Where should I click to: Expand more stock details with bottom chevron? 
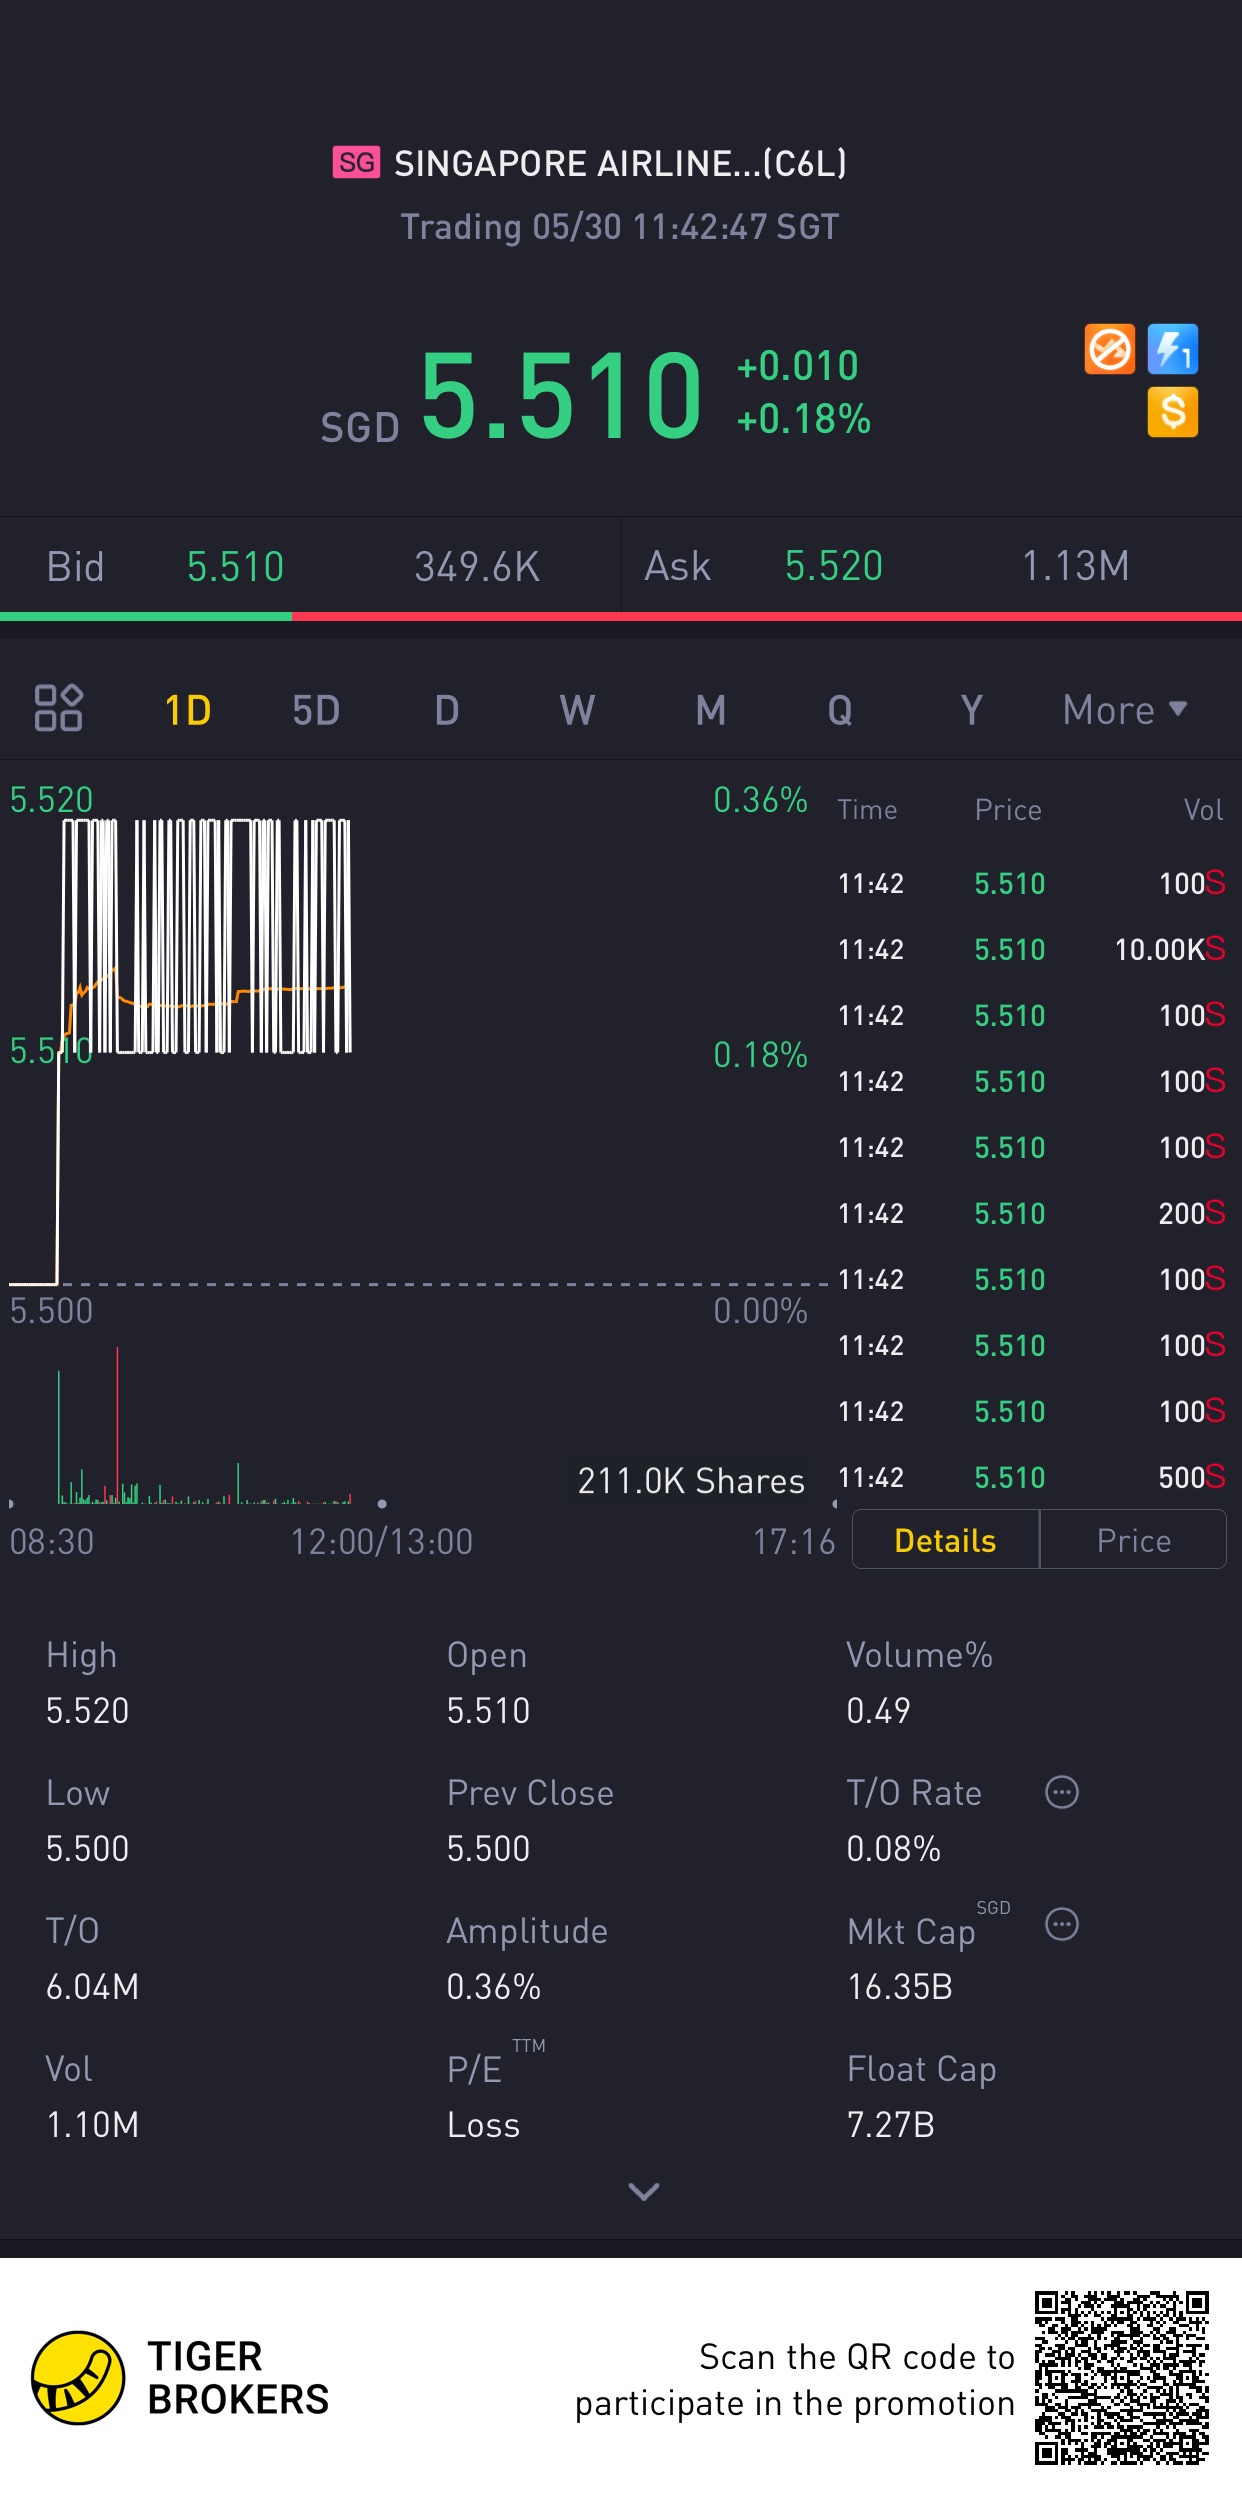(x=643, y=2192)
